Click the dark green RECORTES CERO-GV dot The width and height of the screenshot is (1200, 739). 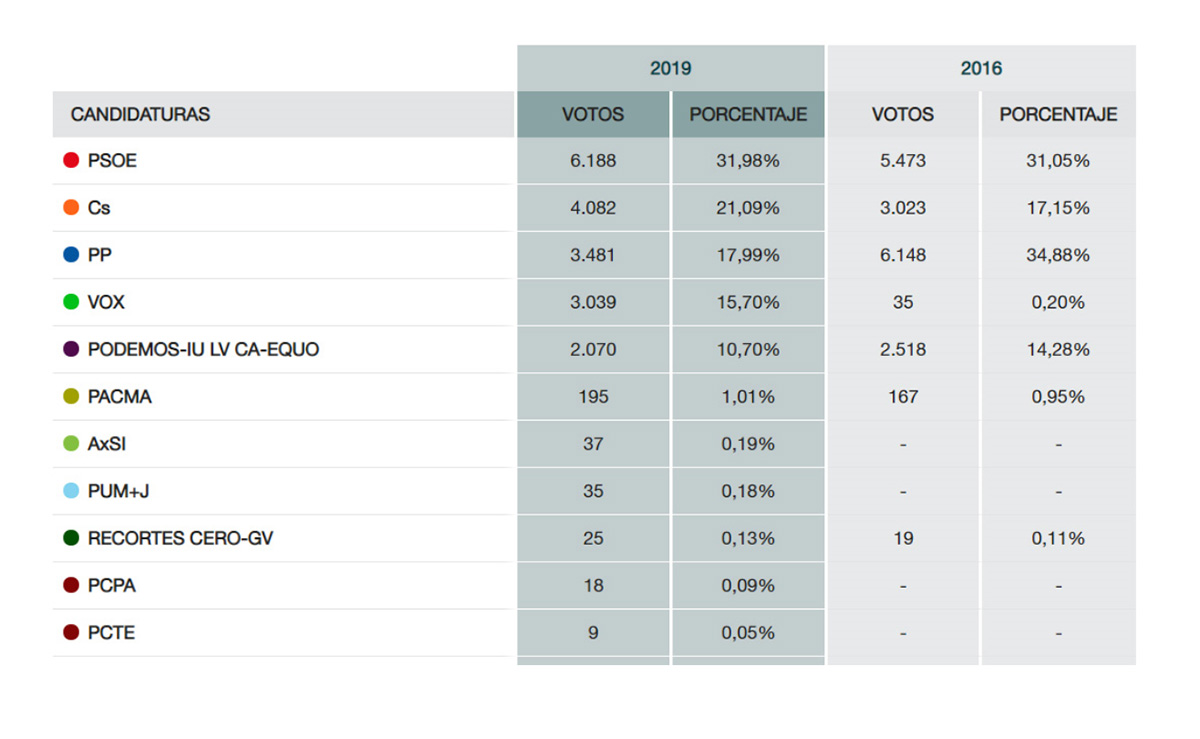point(71,538)
